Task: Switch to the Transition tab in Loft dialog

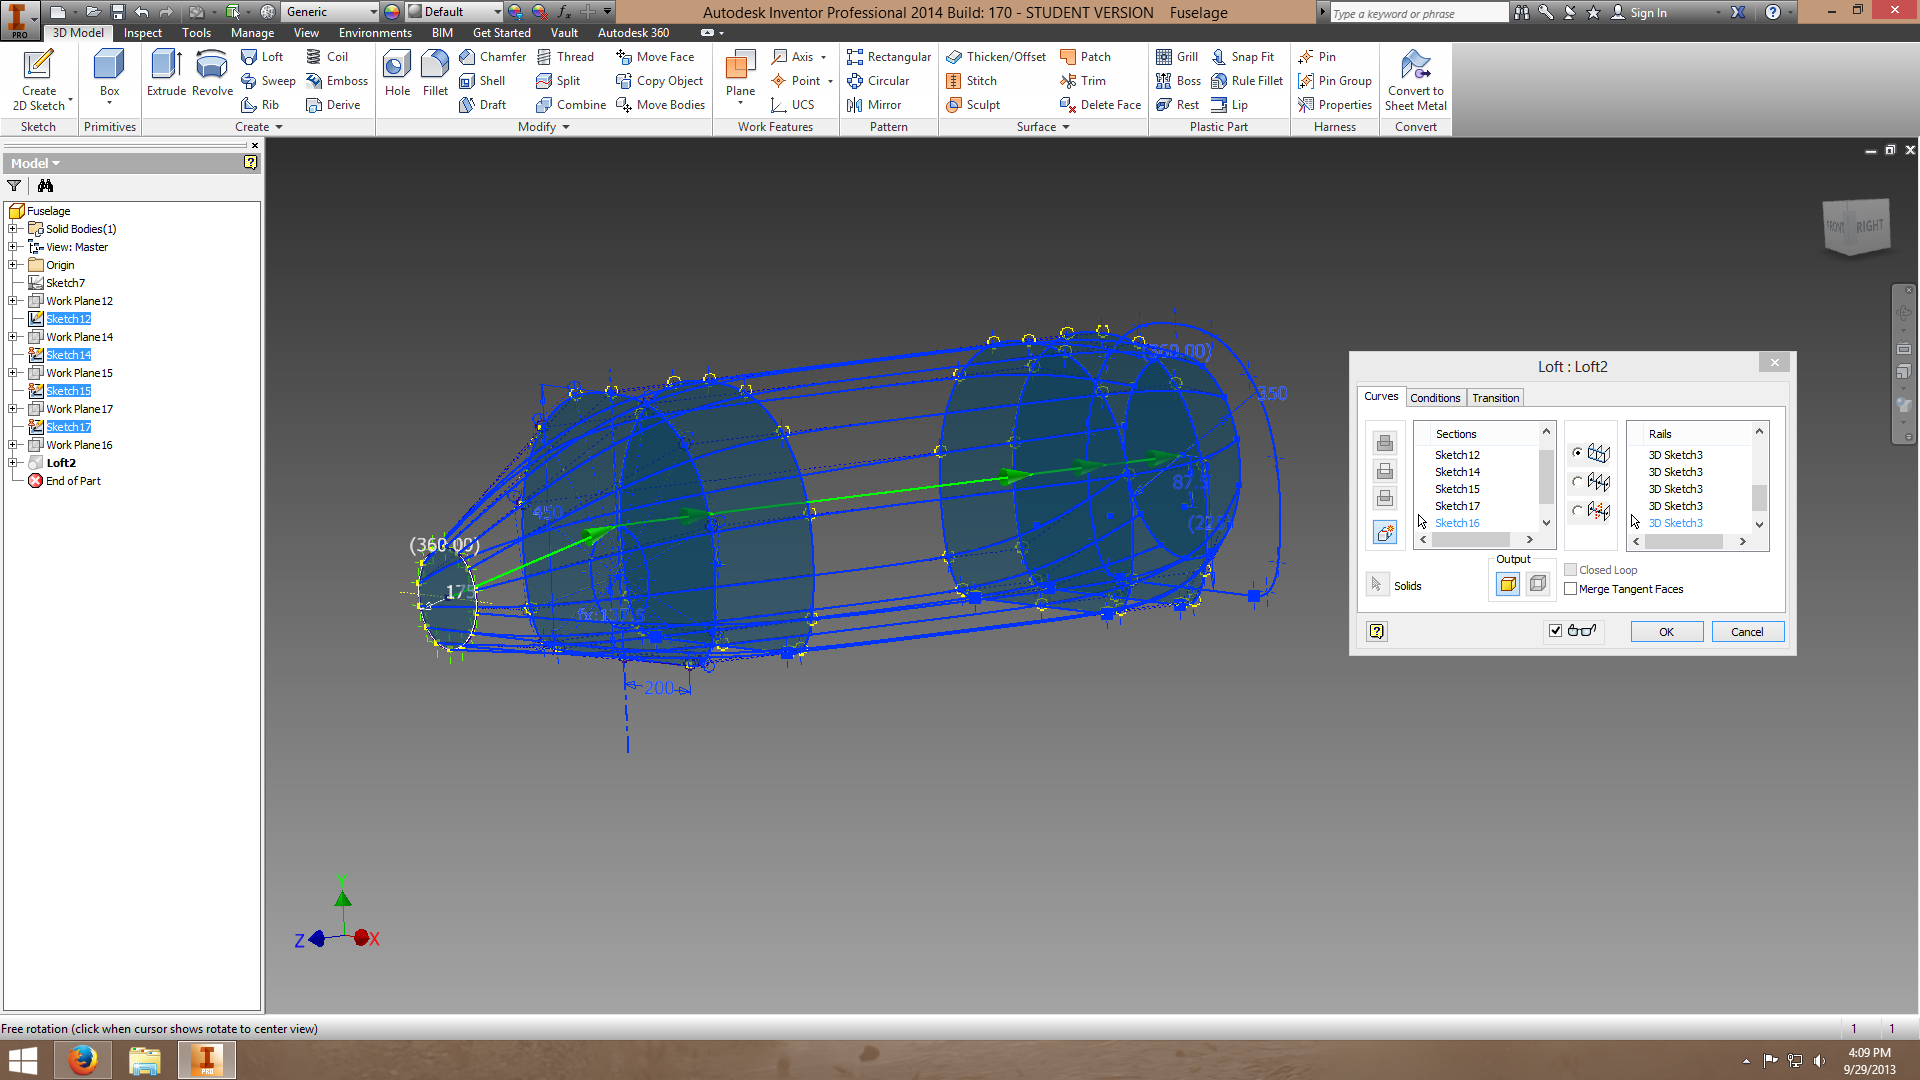Action: click(1494, 397)
